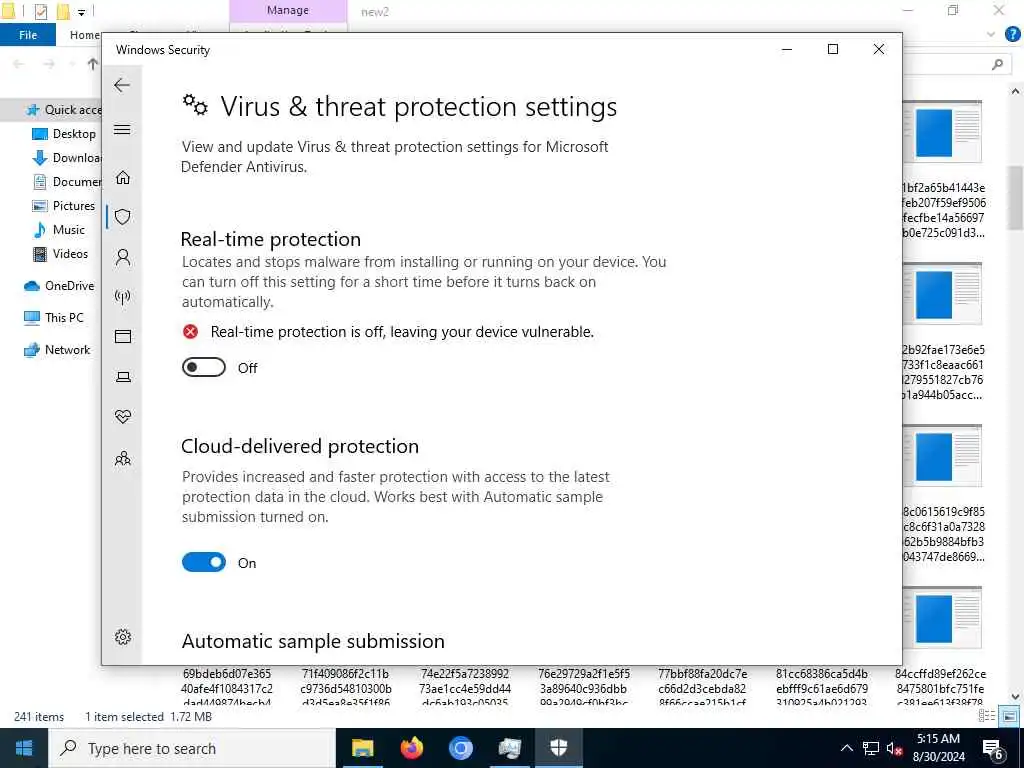Open the Home ribbon tab in File Explorer

tap(85, 35)
